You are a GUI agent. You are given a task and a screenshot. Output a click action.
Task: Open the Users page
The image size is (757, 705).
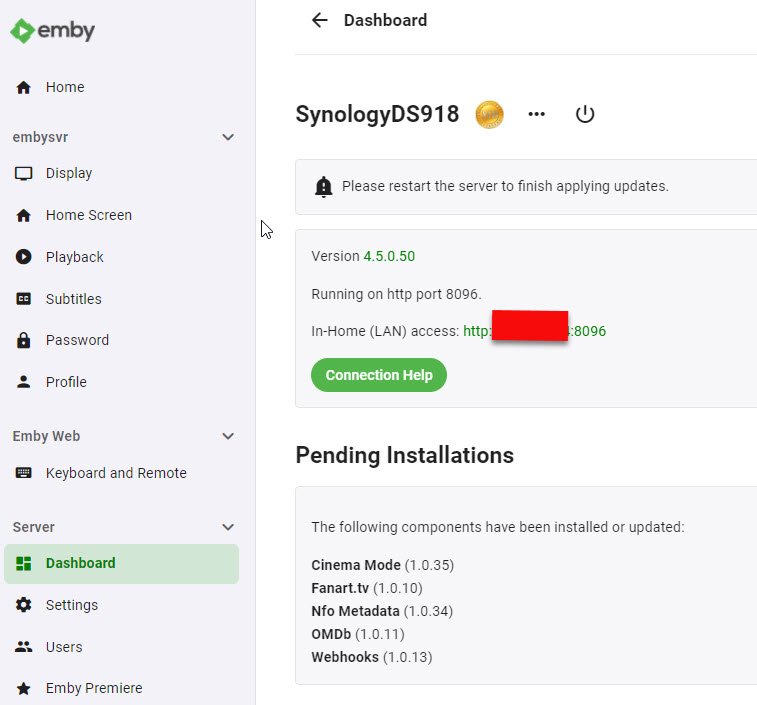point(64,647)
